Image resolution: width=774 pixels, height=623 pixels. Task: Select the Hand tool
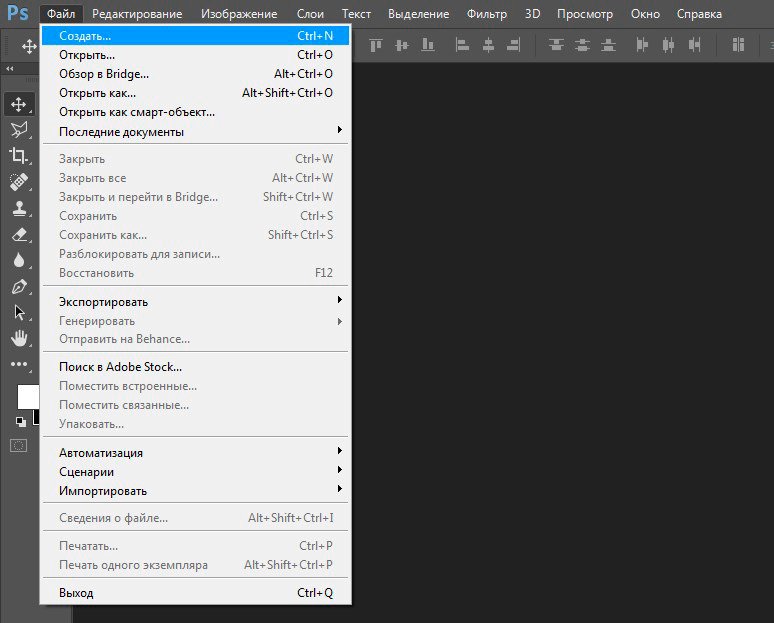pyautogui.click(x=19, y=338)
